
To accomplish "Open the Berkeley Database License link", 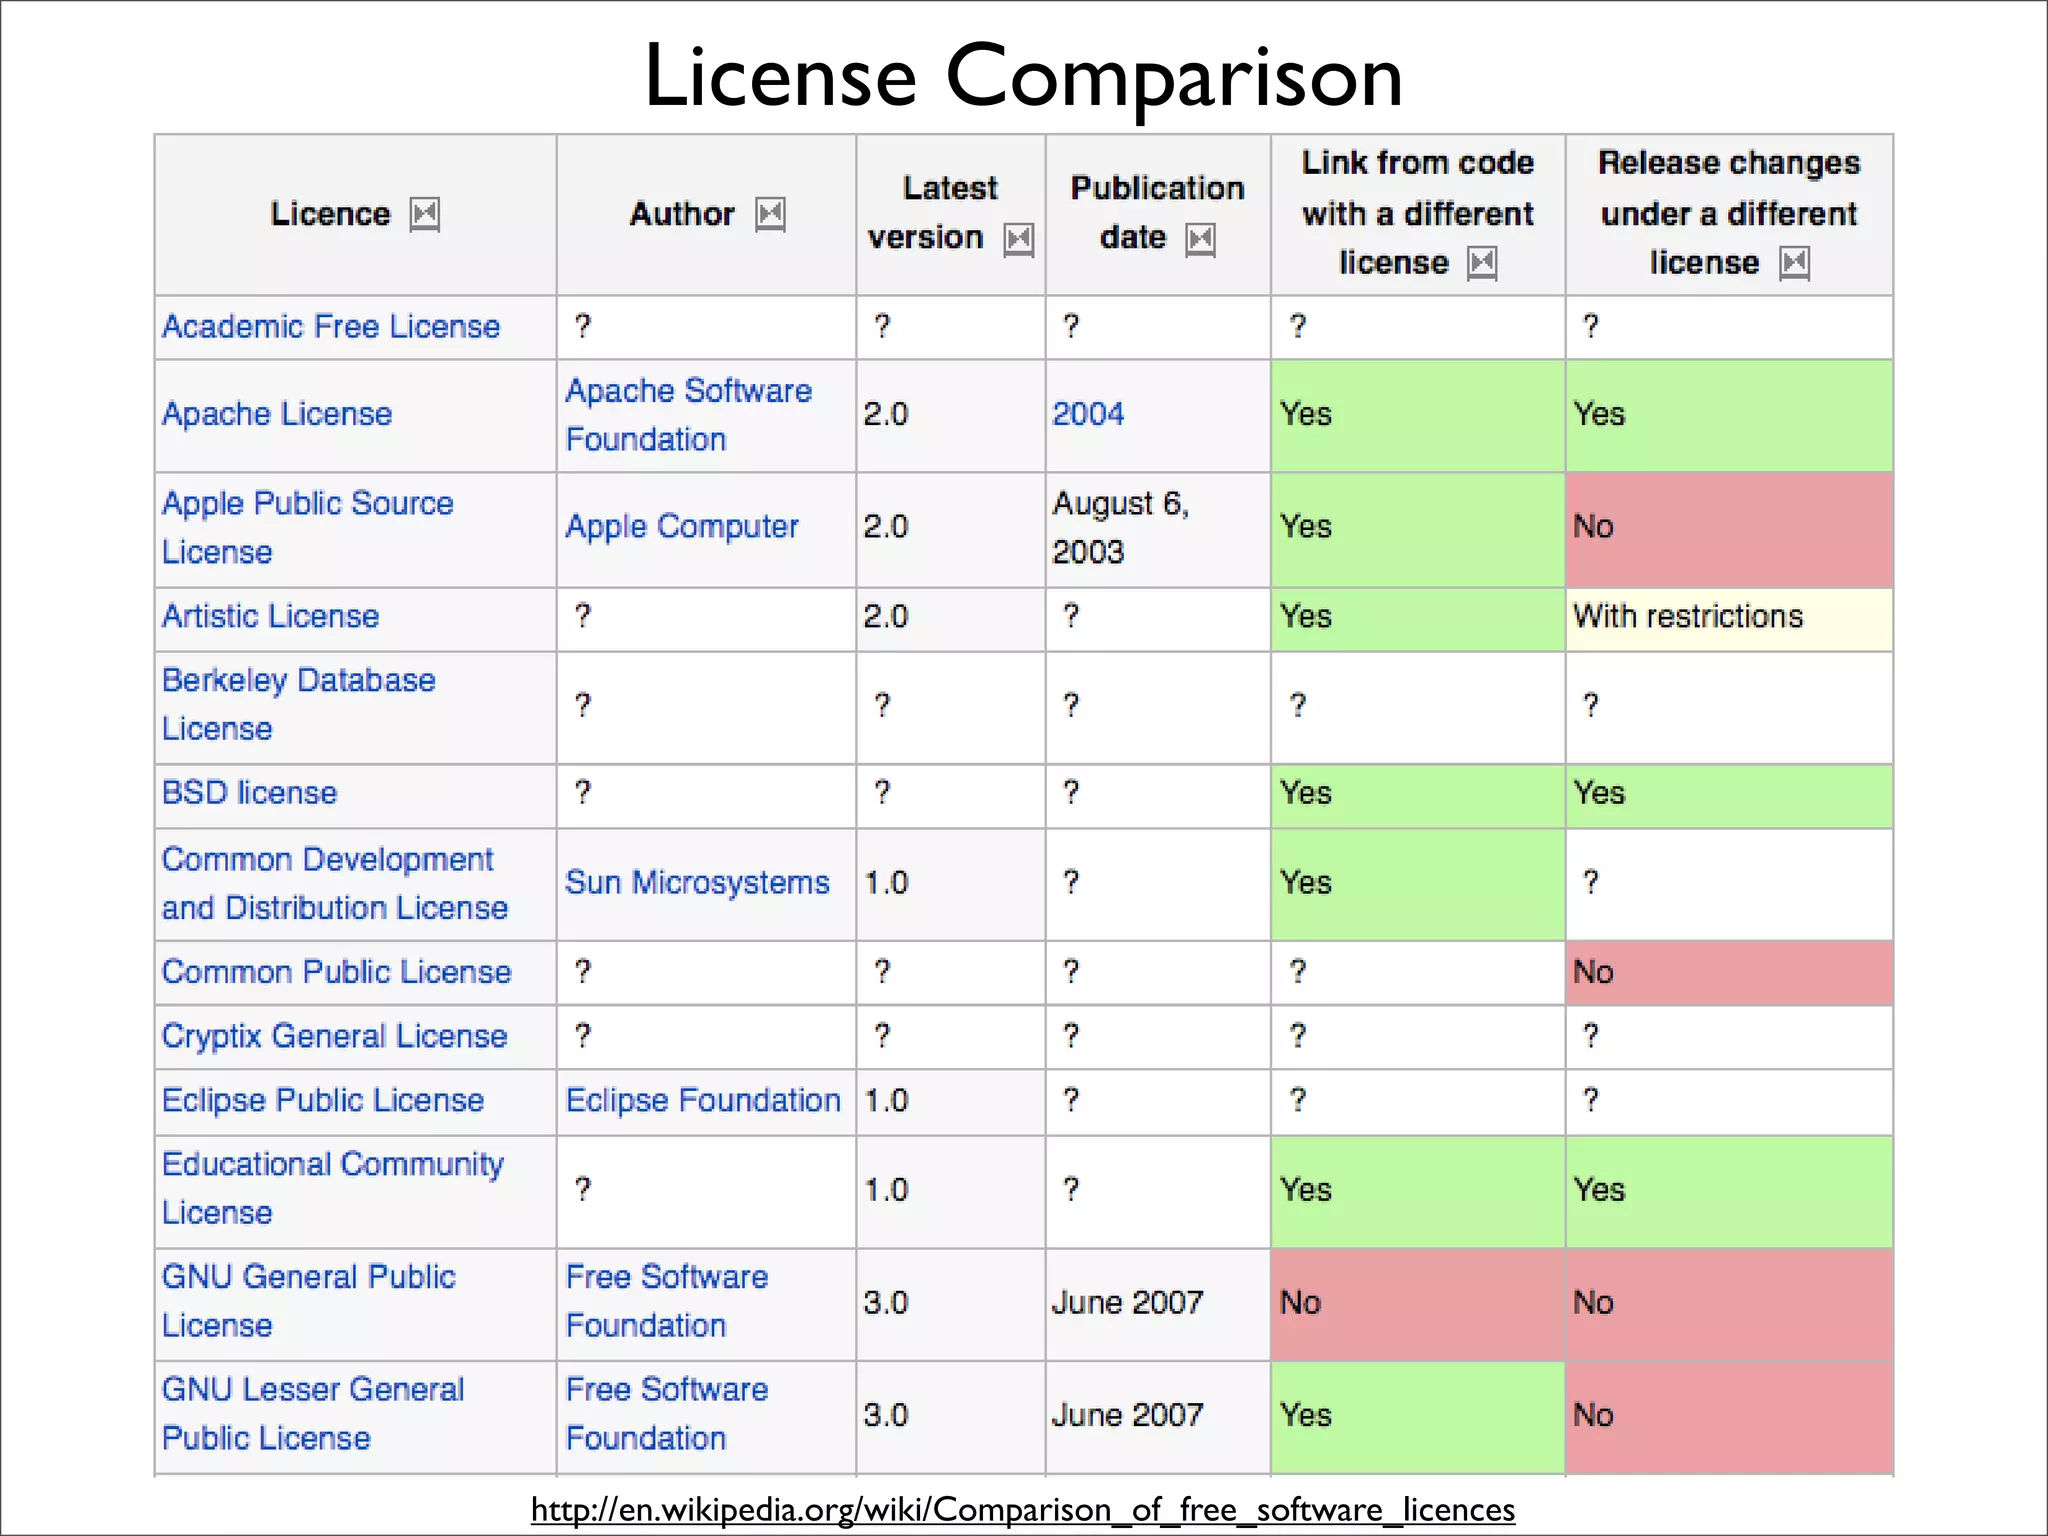I will [x=299, y=704].
